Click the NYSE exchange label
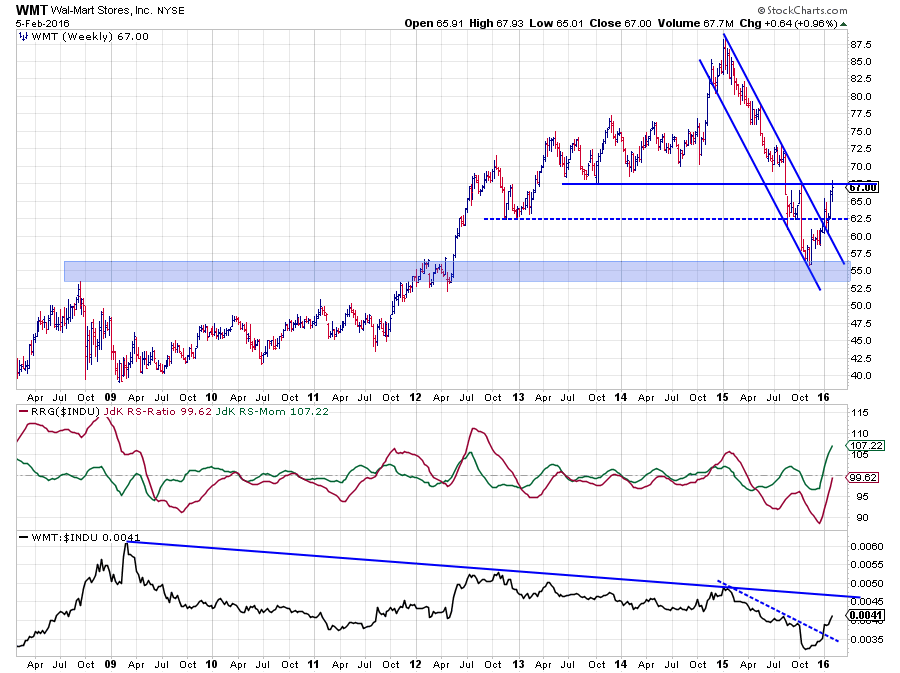Image resolution: width=900 pixels, height=673 pixels. click(x=171, y=10)
